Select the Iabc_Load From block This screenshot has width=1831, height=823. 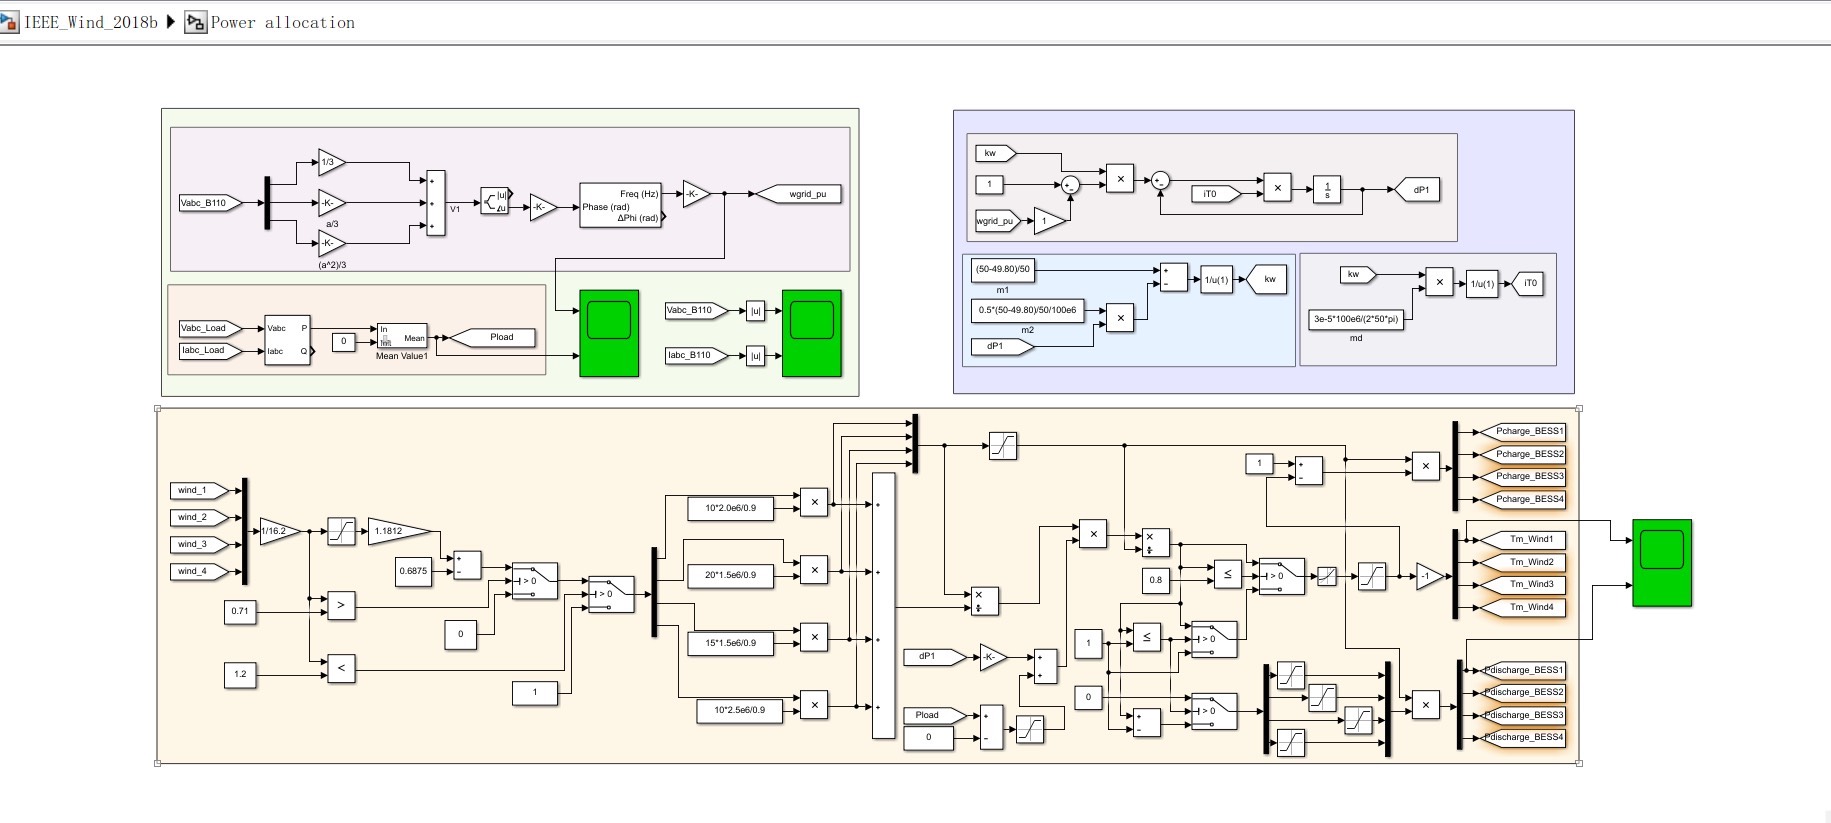(210, 350)
